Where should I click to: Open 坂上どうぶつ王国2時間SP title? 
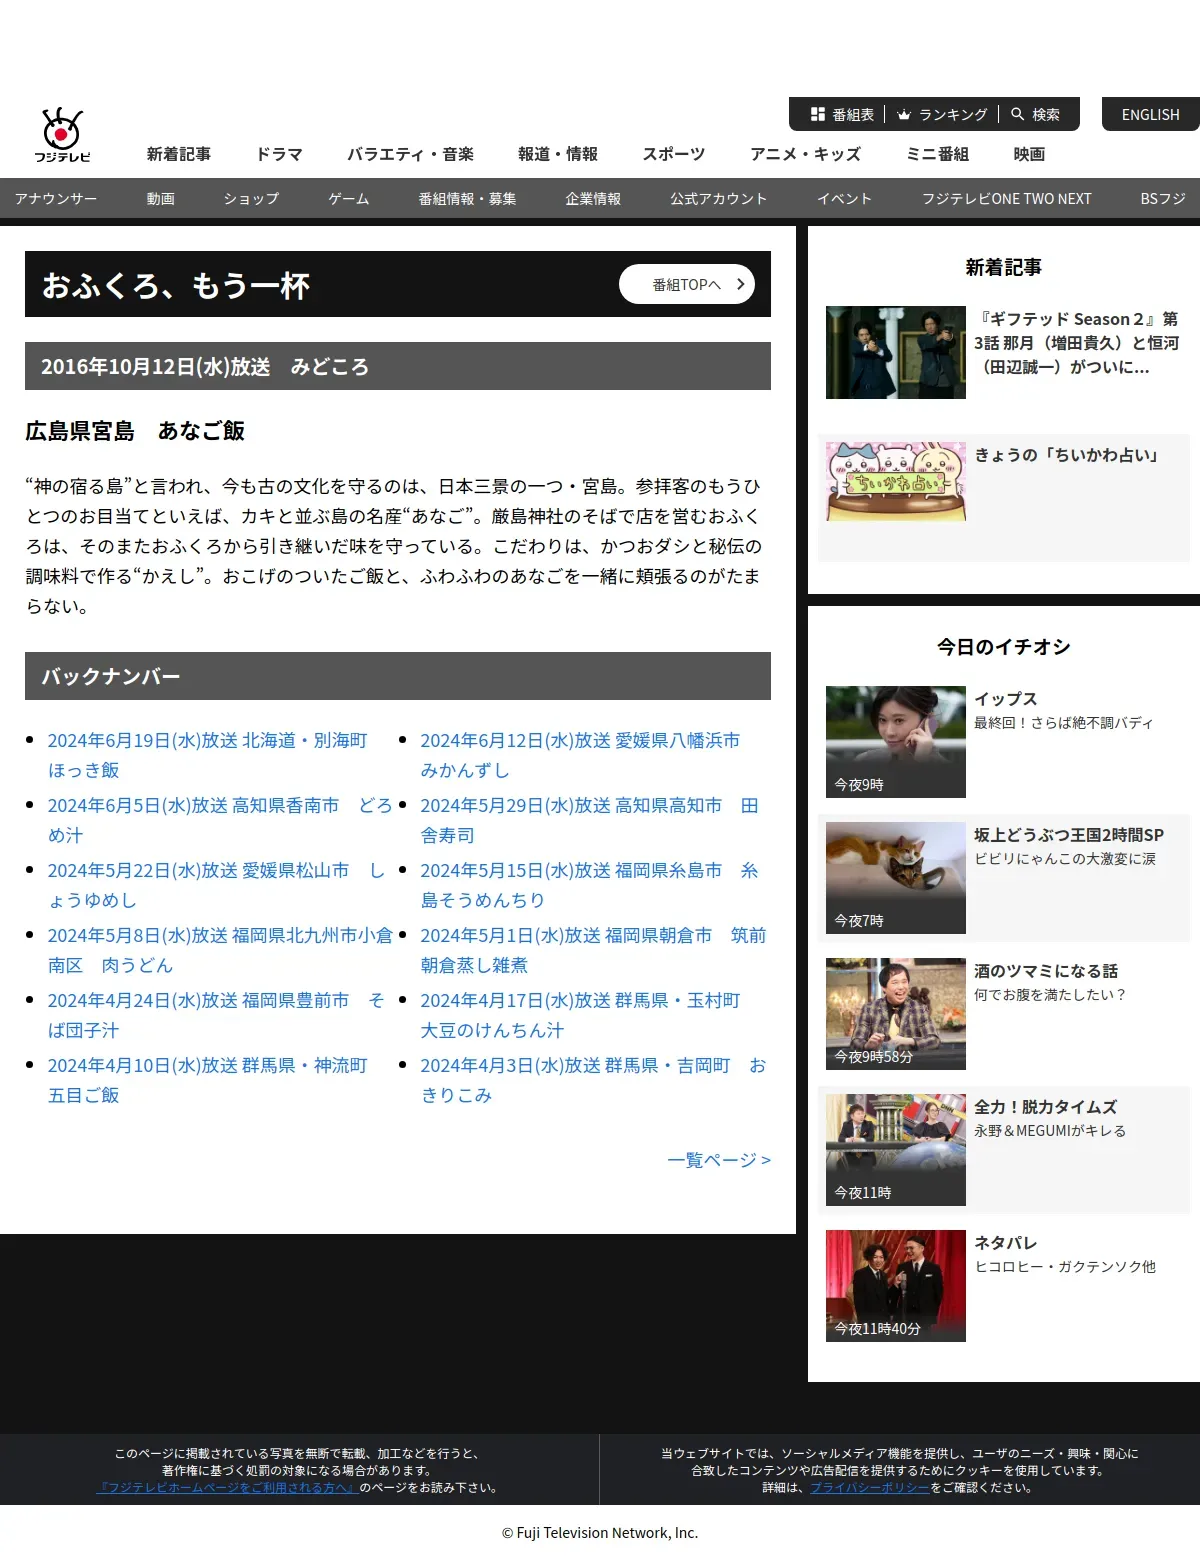pos(1069,835)
